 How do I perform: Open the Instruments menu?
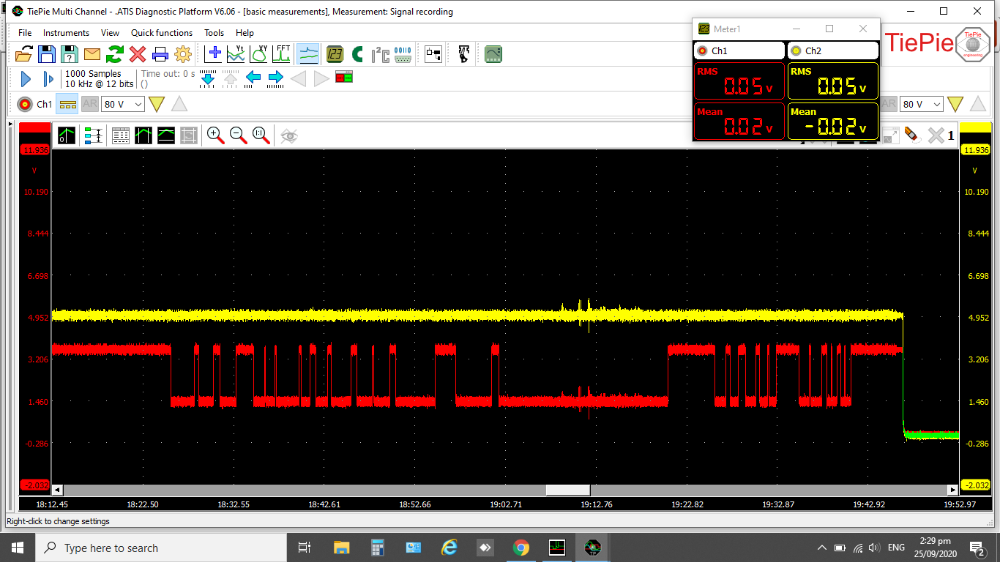[66, 33]
